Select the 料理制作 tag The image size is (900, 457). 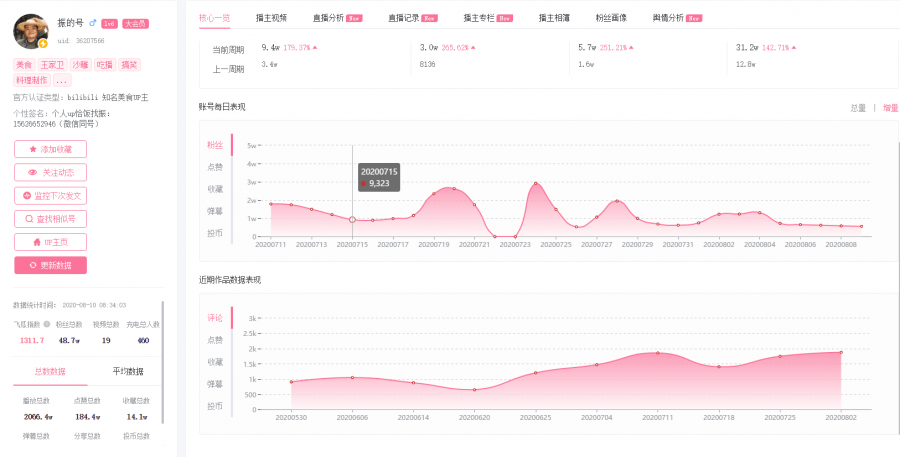[x=32, y=80]
